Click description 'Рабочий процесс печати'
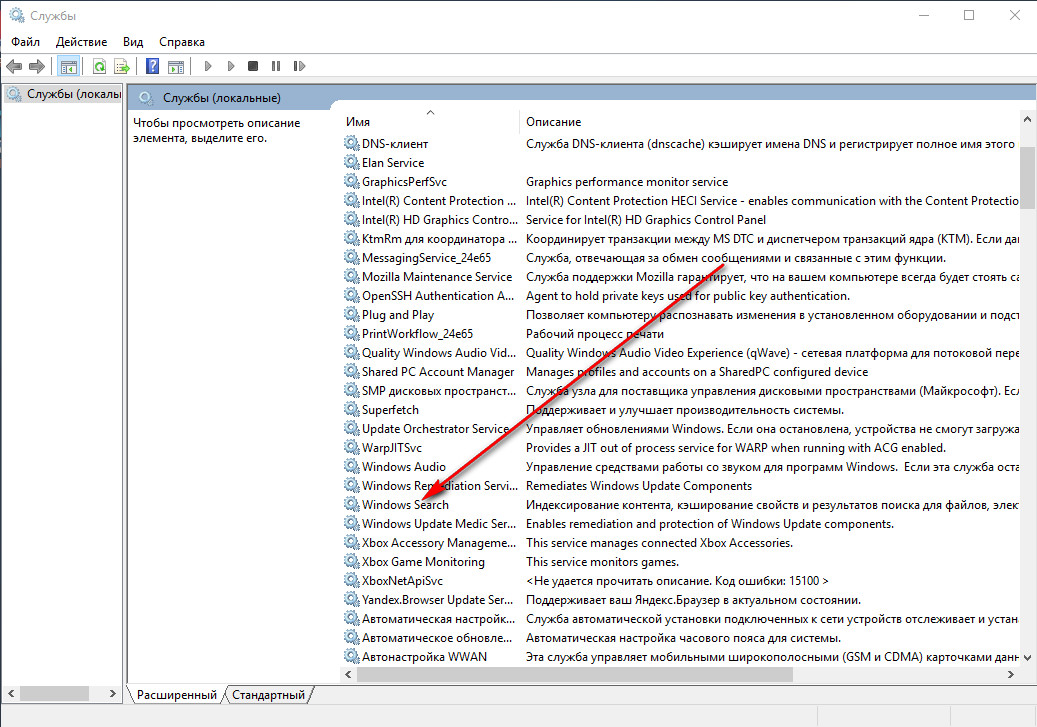The image size is (1037, 727). click(x=595, y=333)
